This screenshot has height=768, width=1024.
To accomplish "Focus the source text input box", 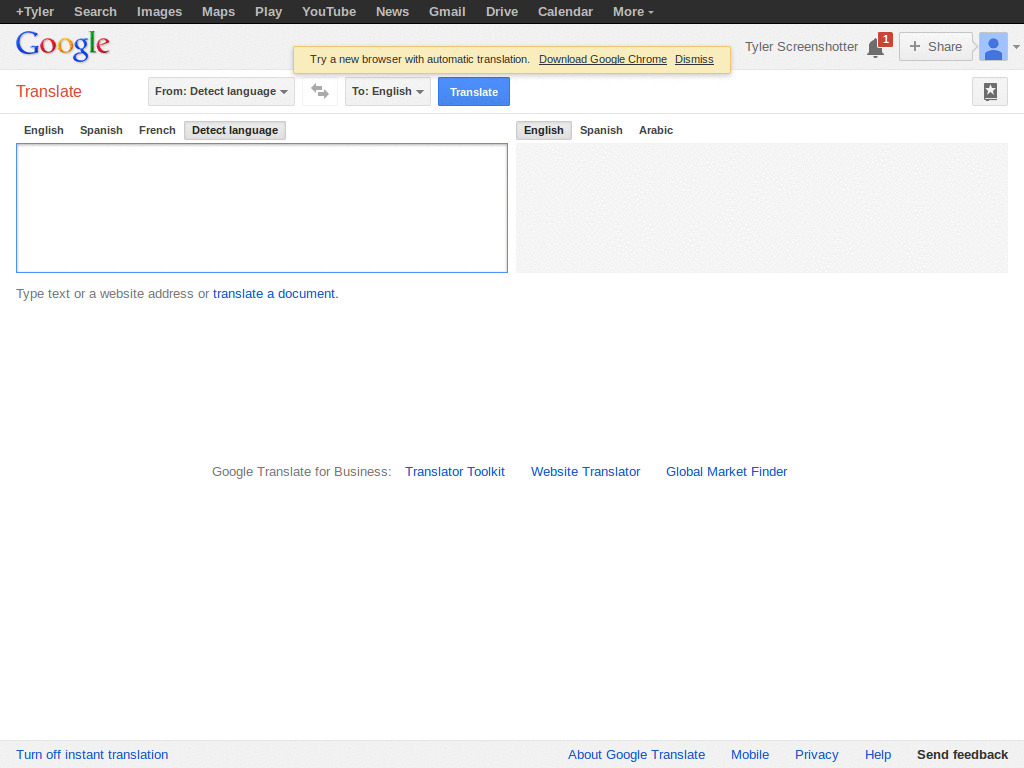I will [x=262, y=208].
